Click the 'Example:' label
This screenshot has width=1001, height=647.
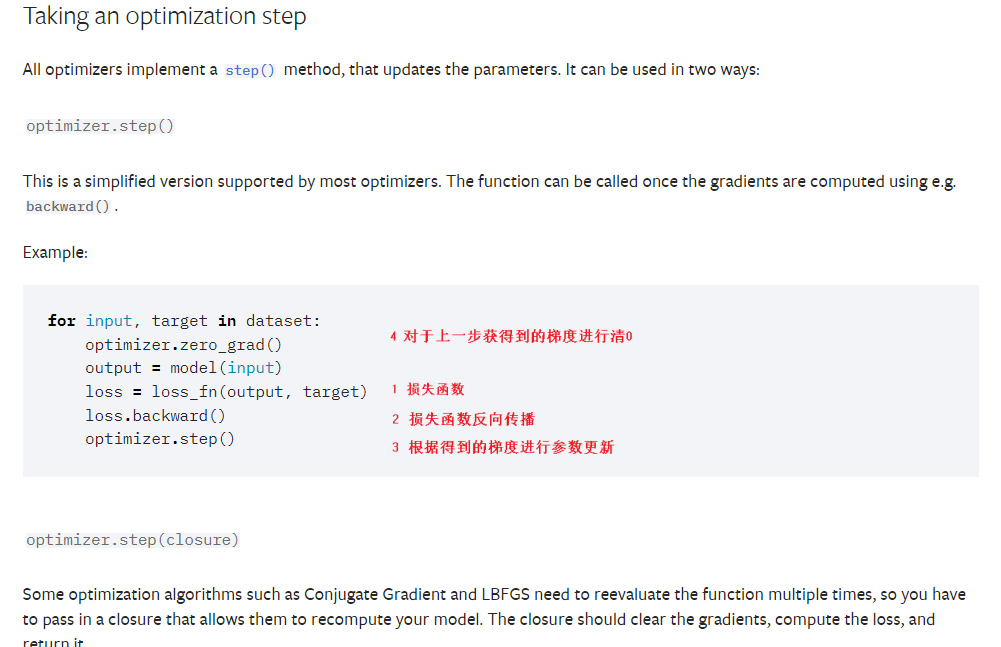pos(55,252)
